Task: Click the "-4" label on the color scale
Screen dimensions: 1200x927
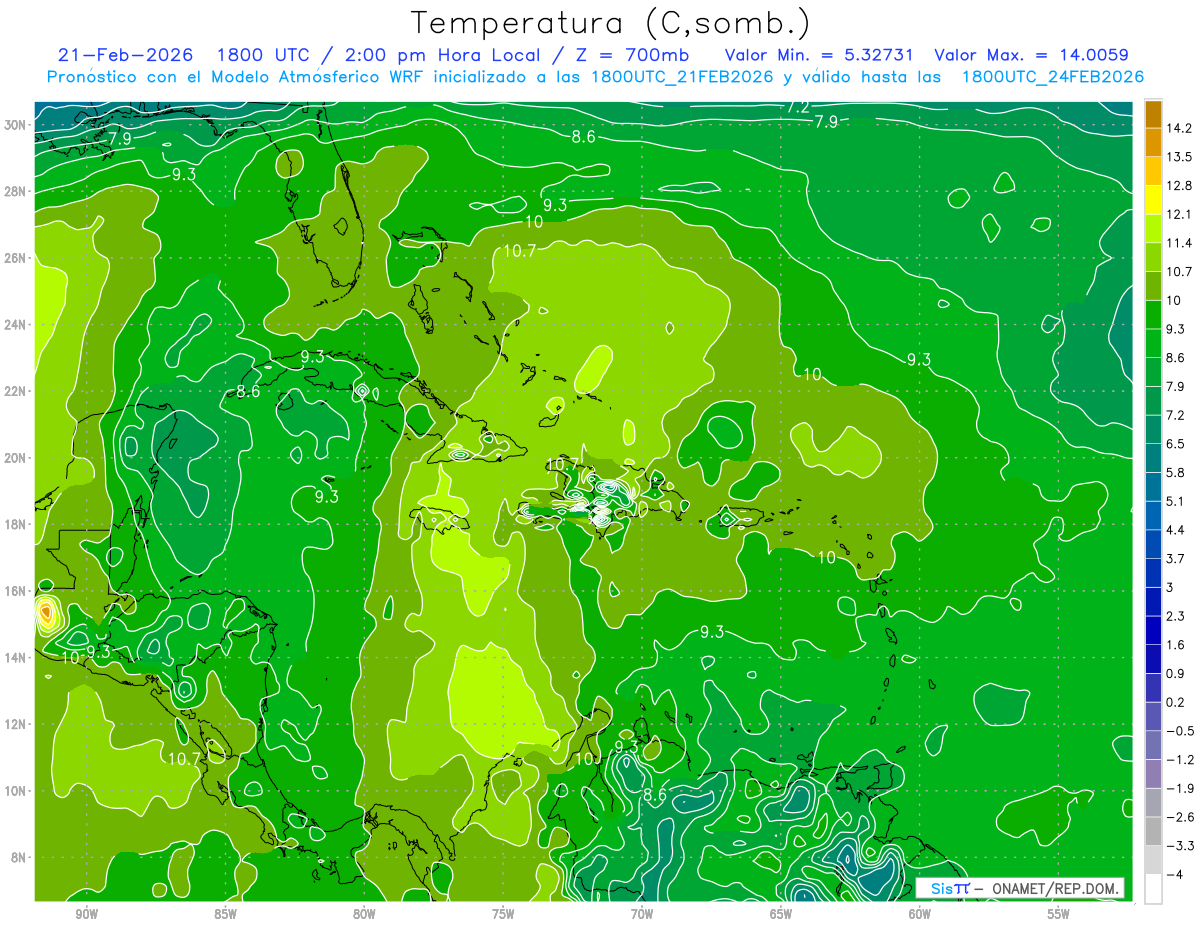Action: 1174,874
